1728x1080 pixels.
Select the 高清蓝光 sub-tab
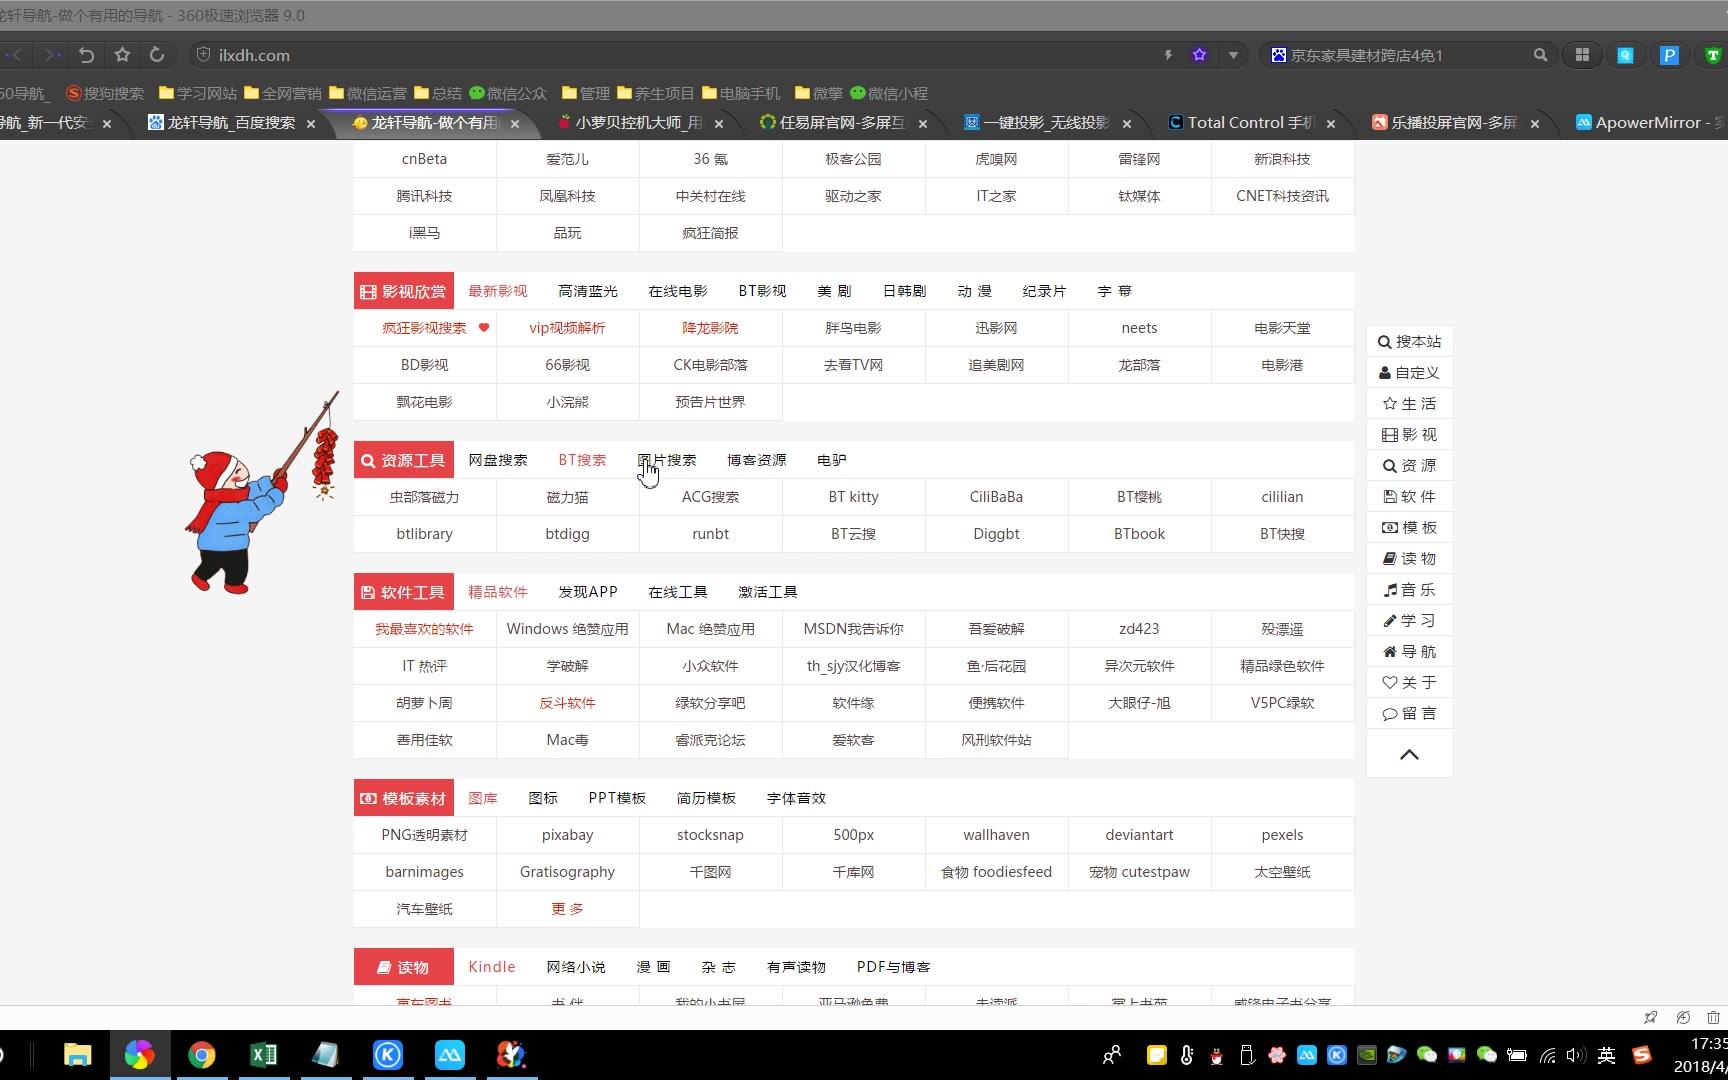point(588,291)
